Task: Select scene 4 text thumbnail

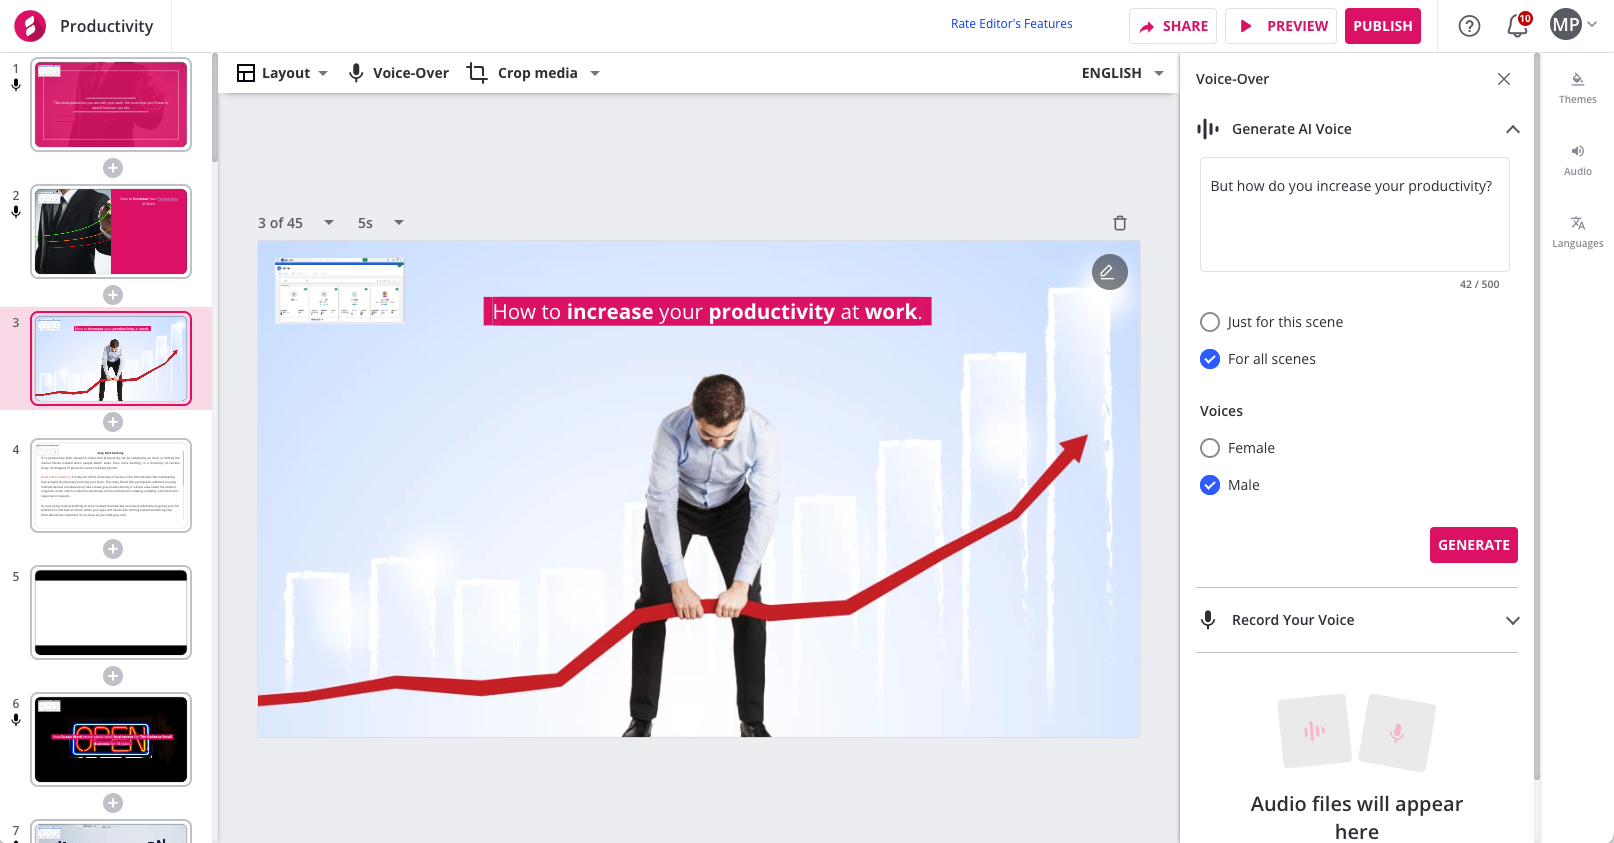Action: [x=111, y=485]
